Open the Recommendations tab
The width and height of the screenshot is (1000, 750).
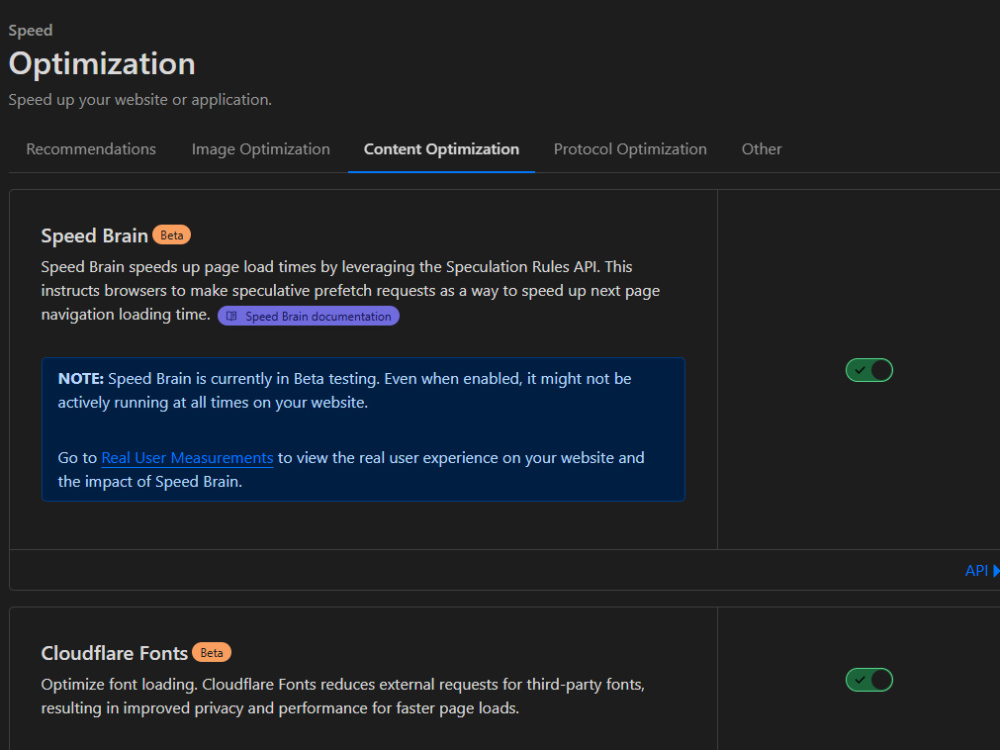tap(91, 149)
